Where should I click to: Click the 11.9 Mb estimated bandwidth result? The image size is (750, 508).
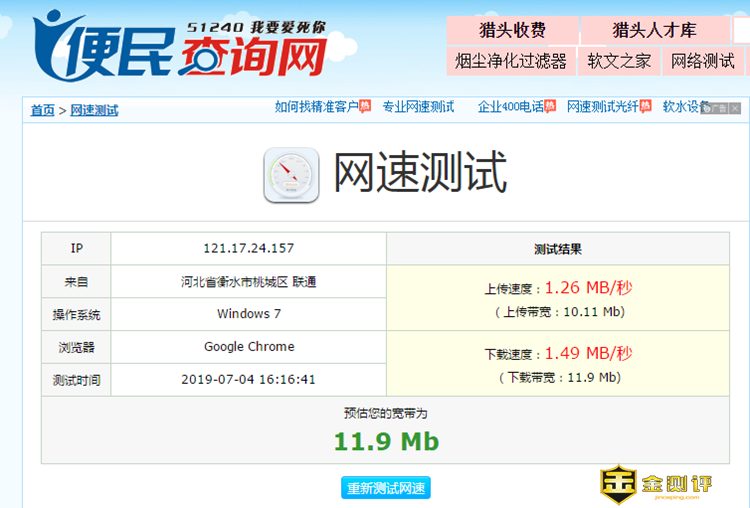386,441
